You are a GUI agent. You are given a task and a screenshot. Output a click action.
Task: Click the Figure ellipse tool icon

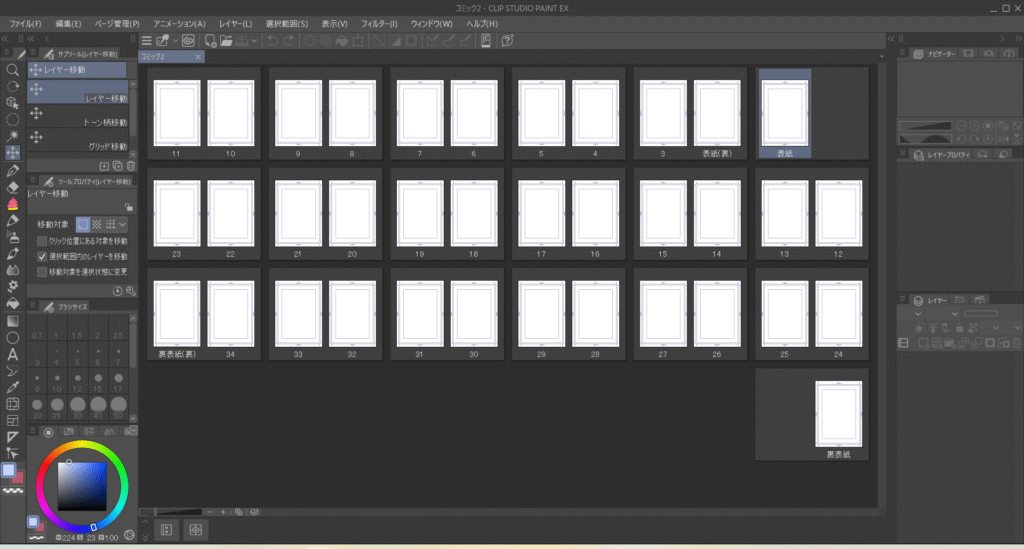pos(13,338)
